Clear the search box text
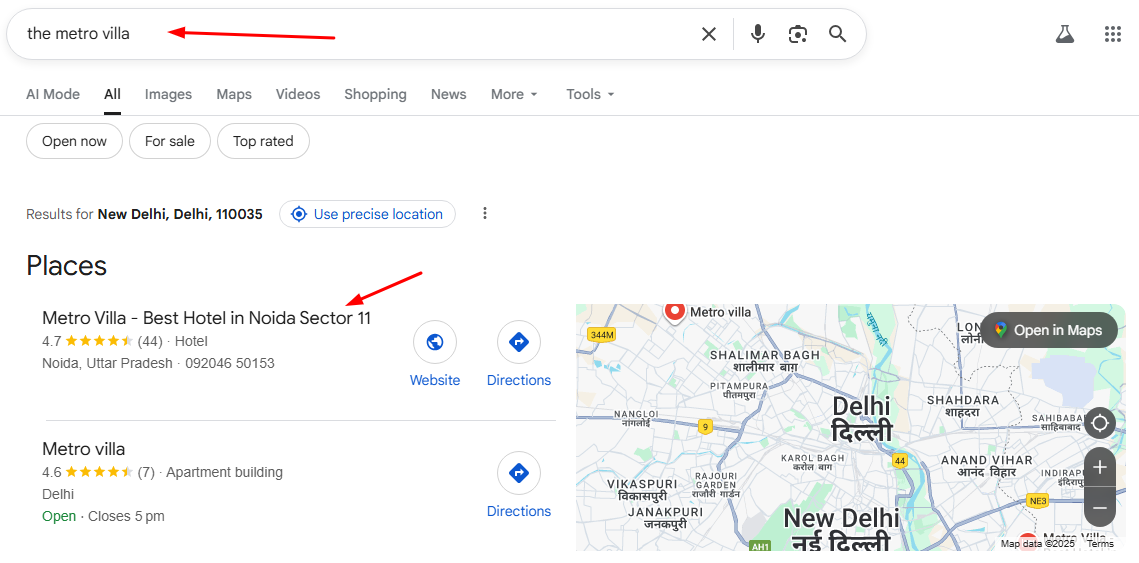1139x563 pixels. 709,34
